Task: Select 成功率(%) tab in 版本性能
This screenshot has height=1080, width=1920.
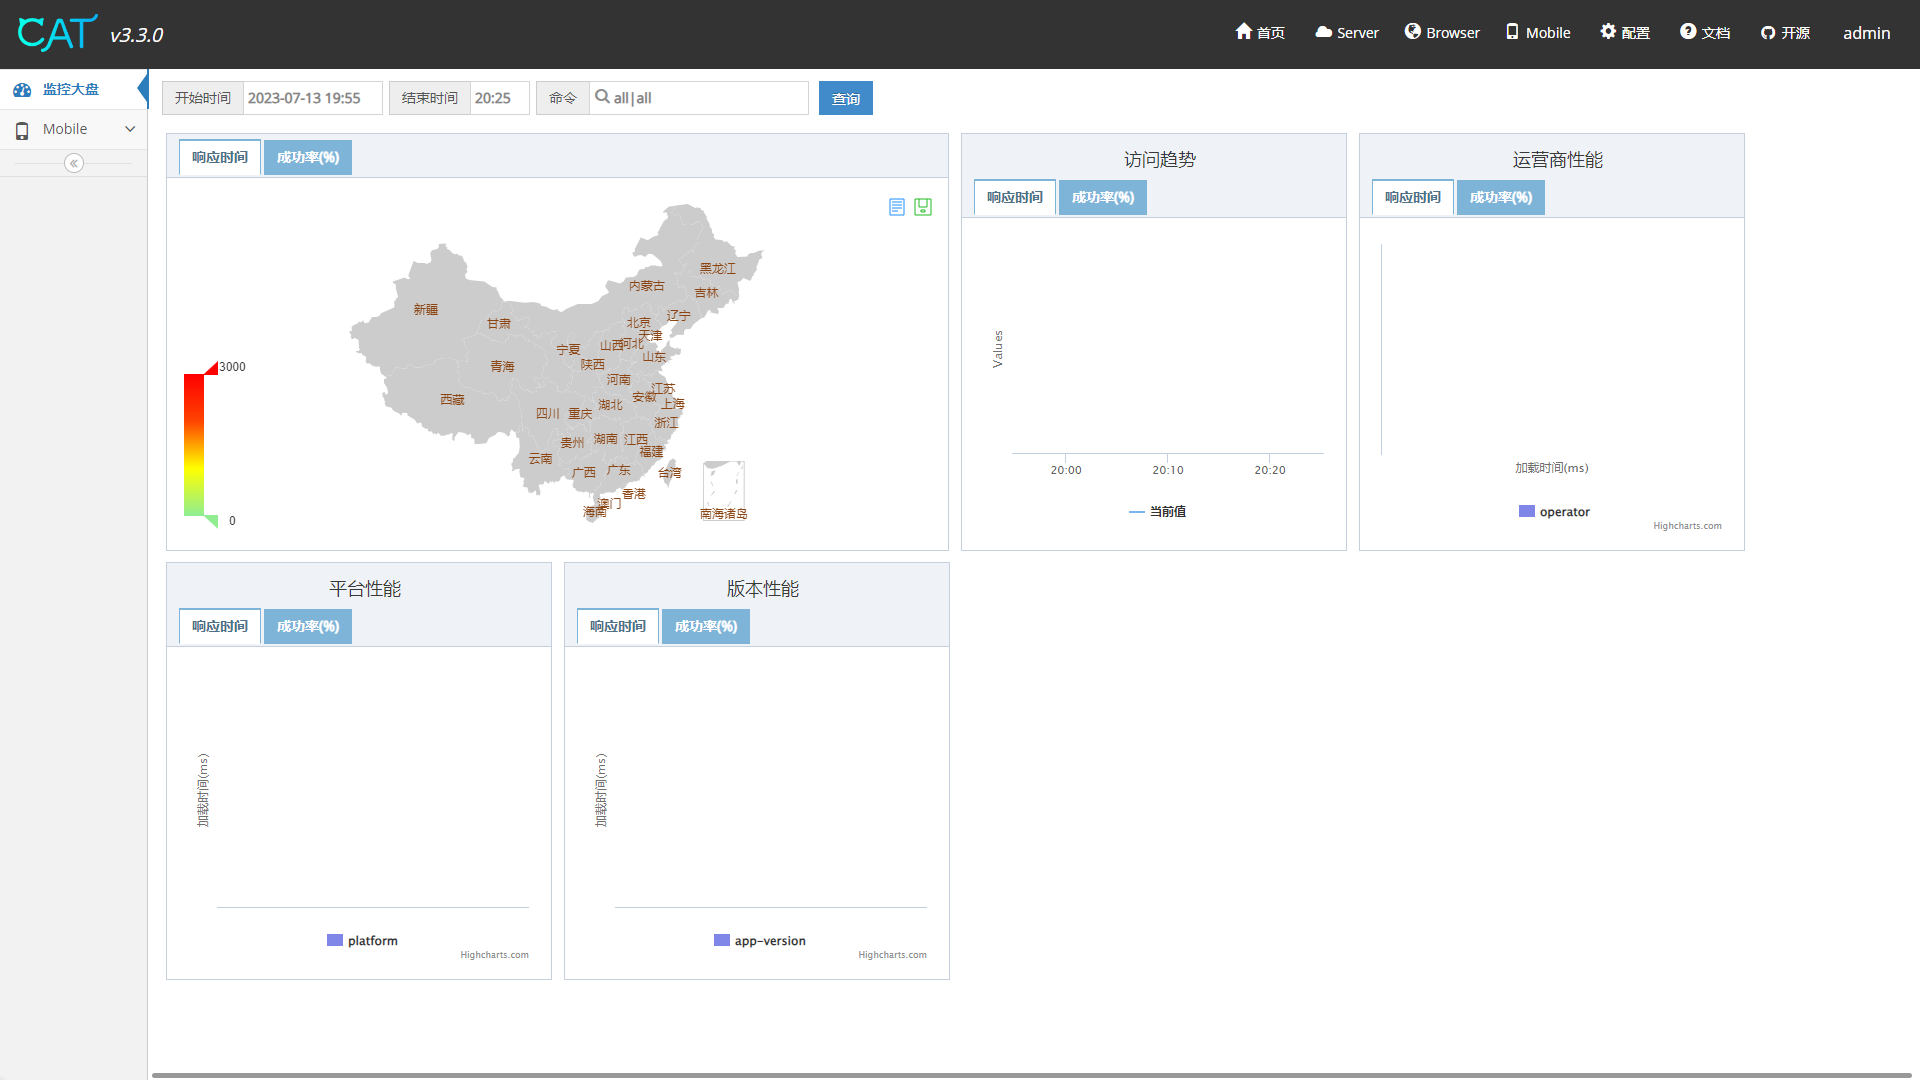Action: [705, 627]
